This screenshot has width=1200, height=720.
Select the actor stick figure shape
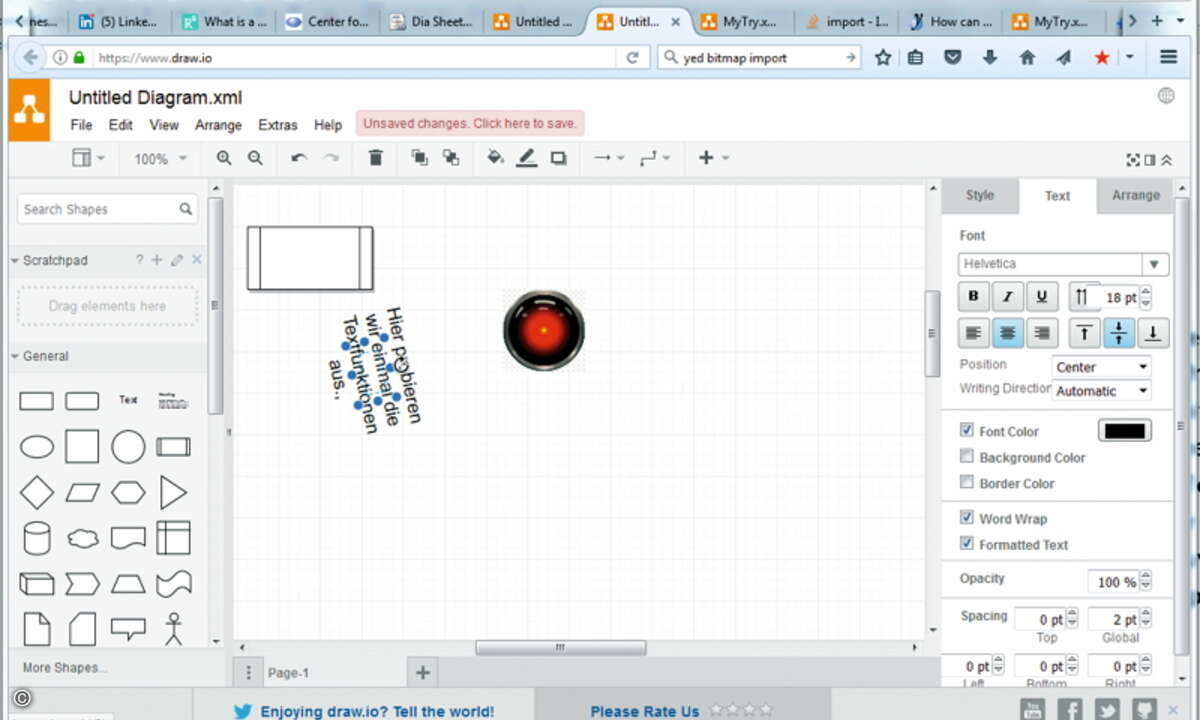(x=174, y=629)
